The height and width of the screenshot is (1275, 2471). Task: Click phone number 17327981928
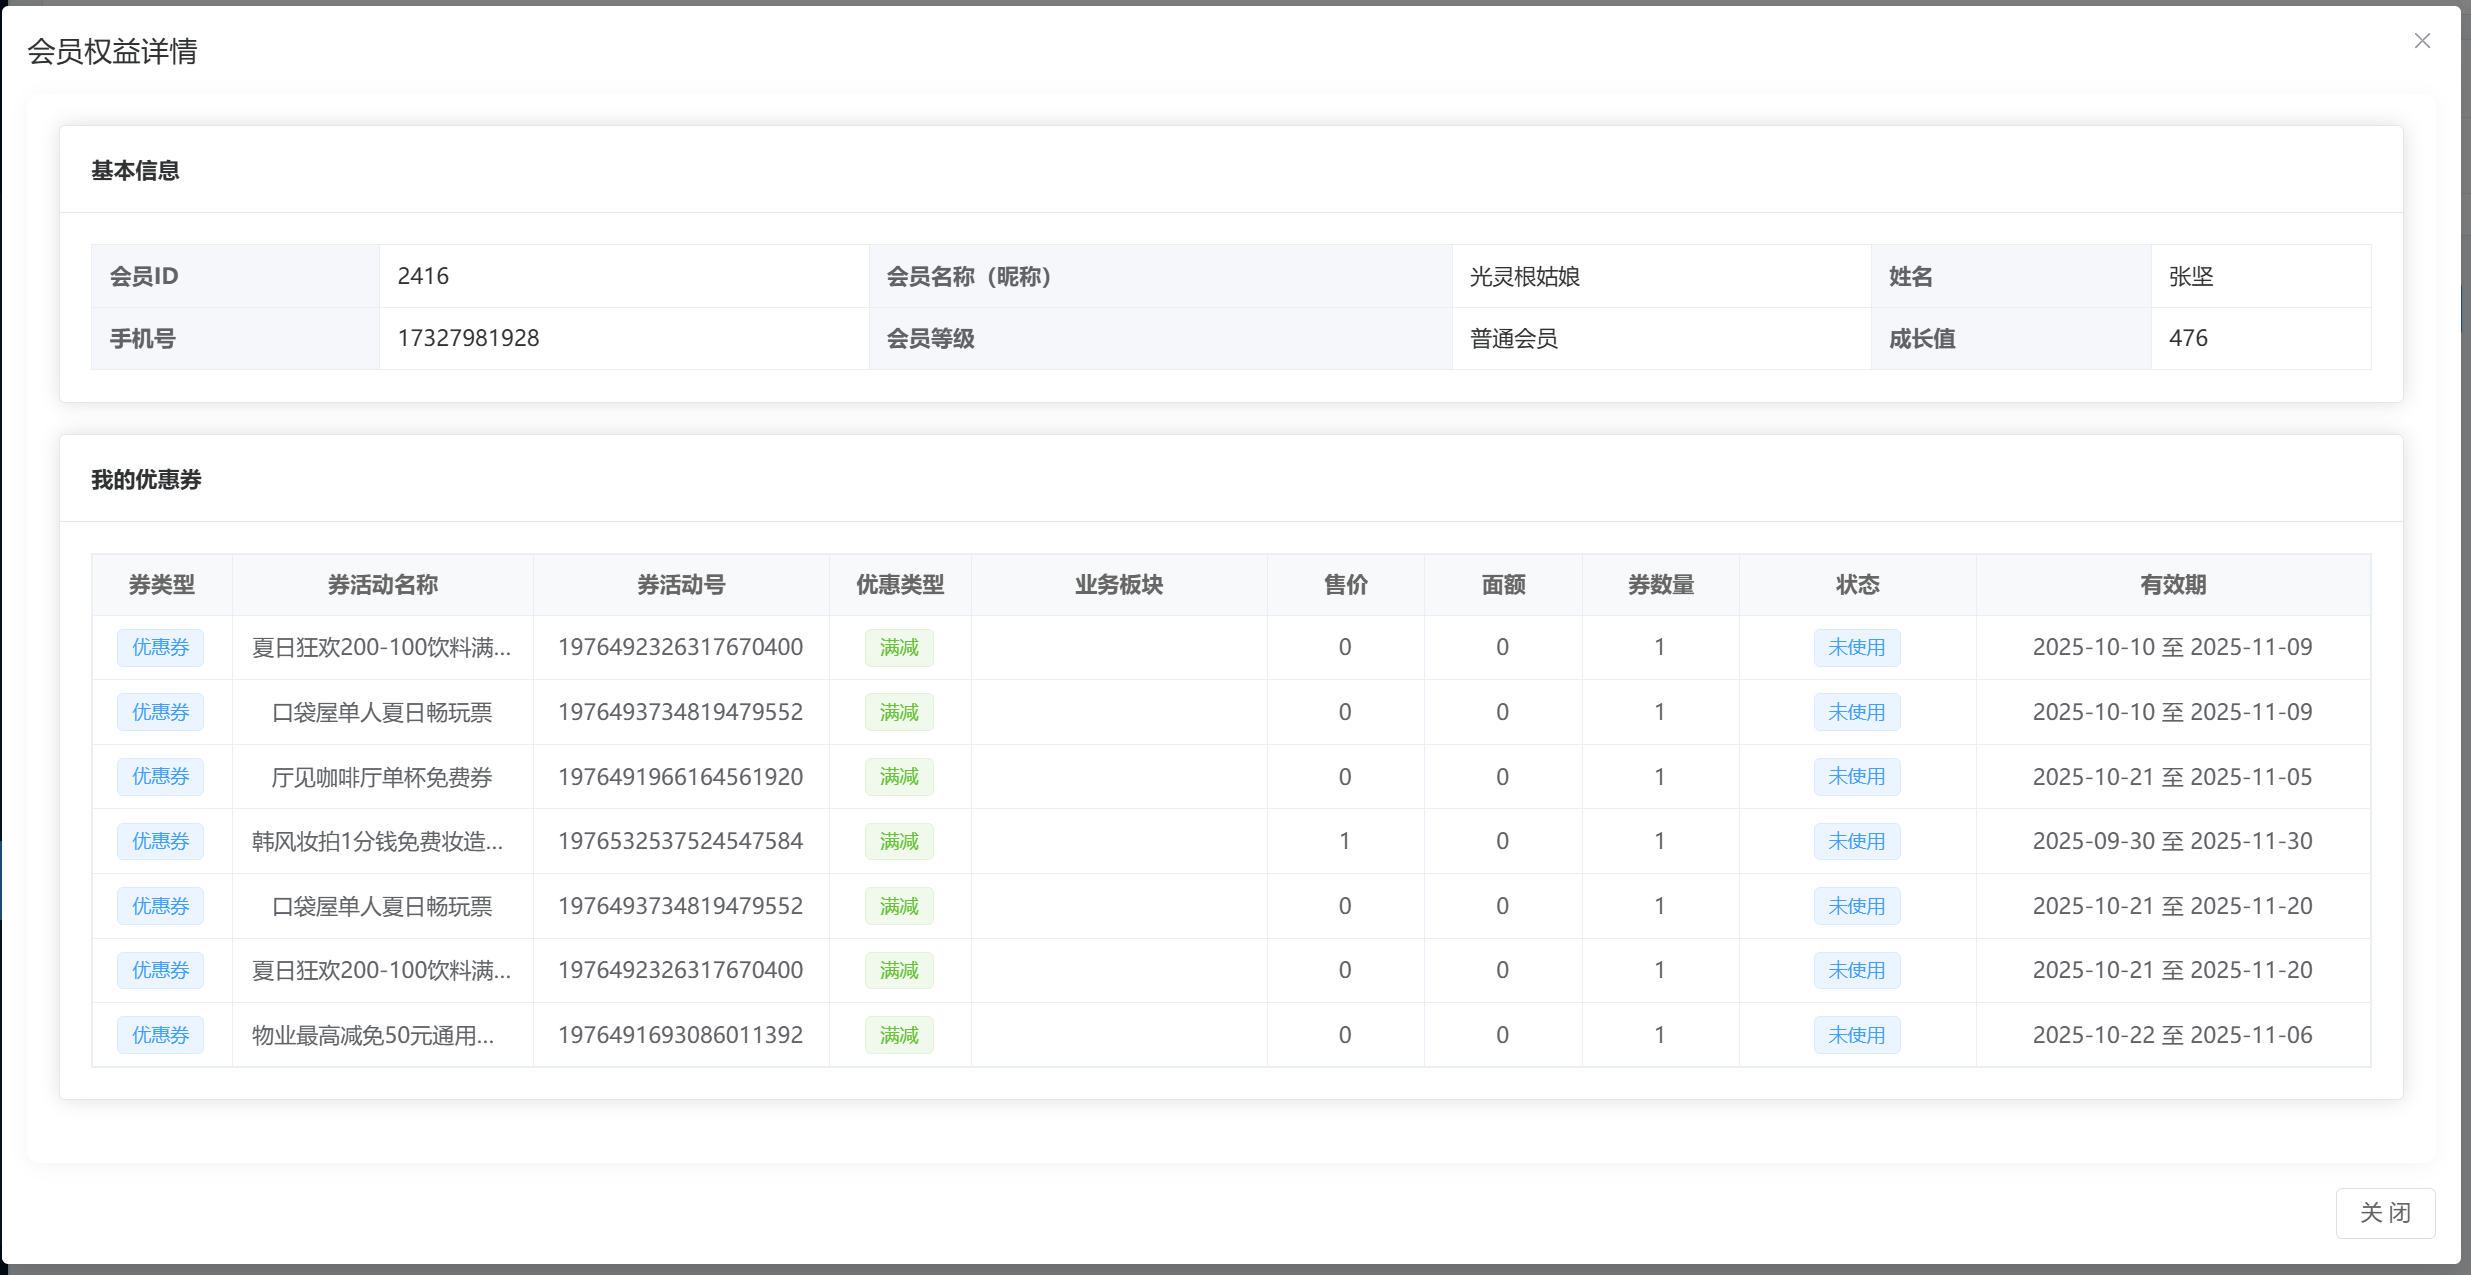(x=468, y=338)
